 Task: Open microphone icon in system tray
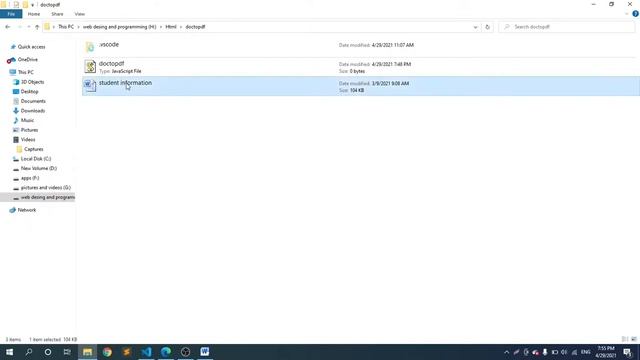click(545, 352)
